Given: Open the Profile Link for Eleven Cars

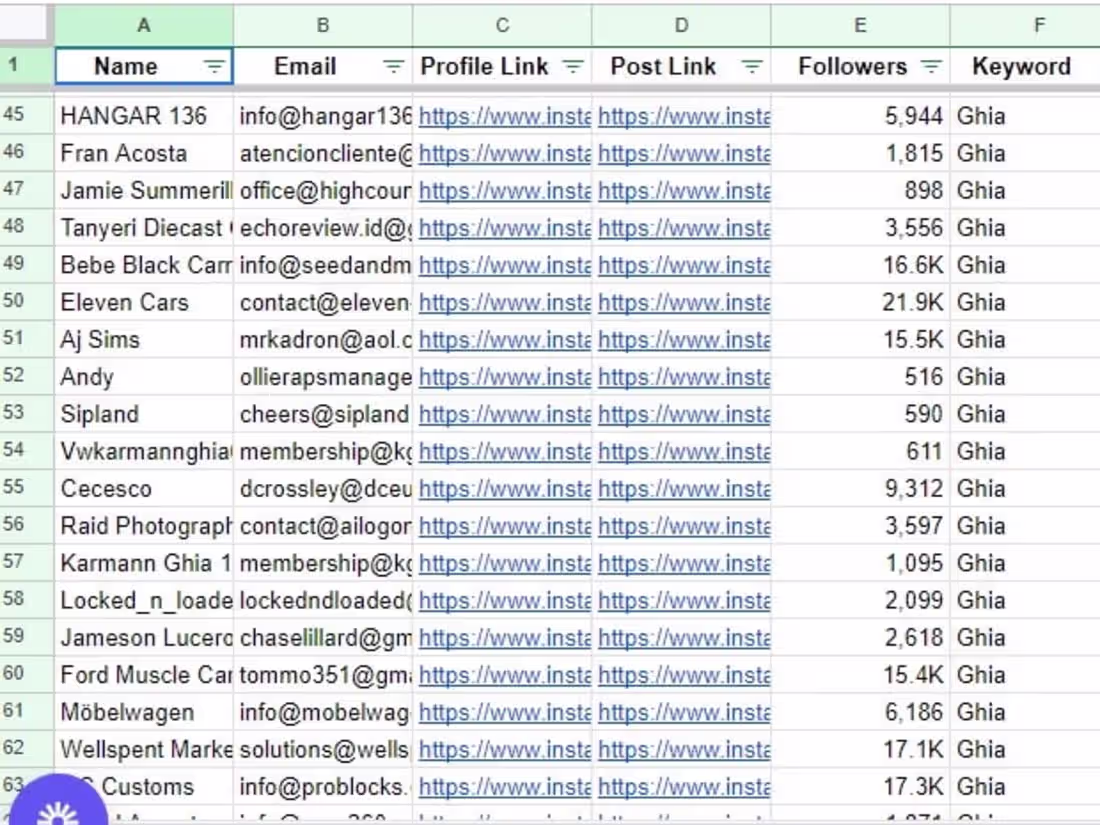Looking at the screenshot, I should 500,302.
